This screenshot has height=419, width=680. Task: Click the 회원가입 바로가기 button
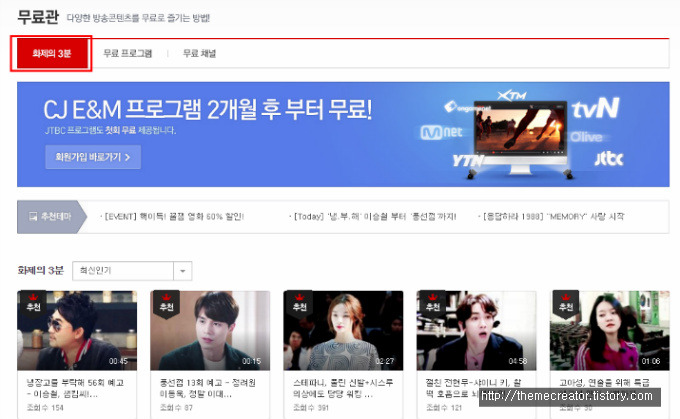coord(93,157)
